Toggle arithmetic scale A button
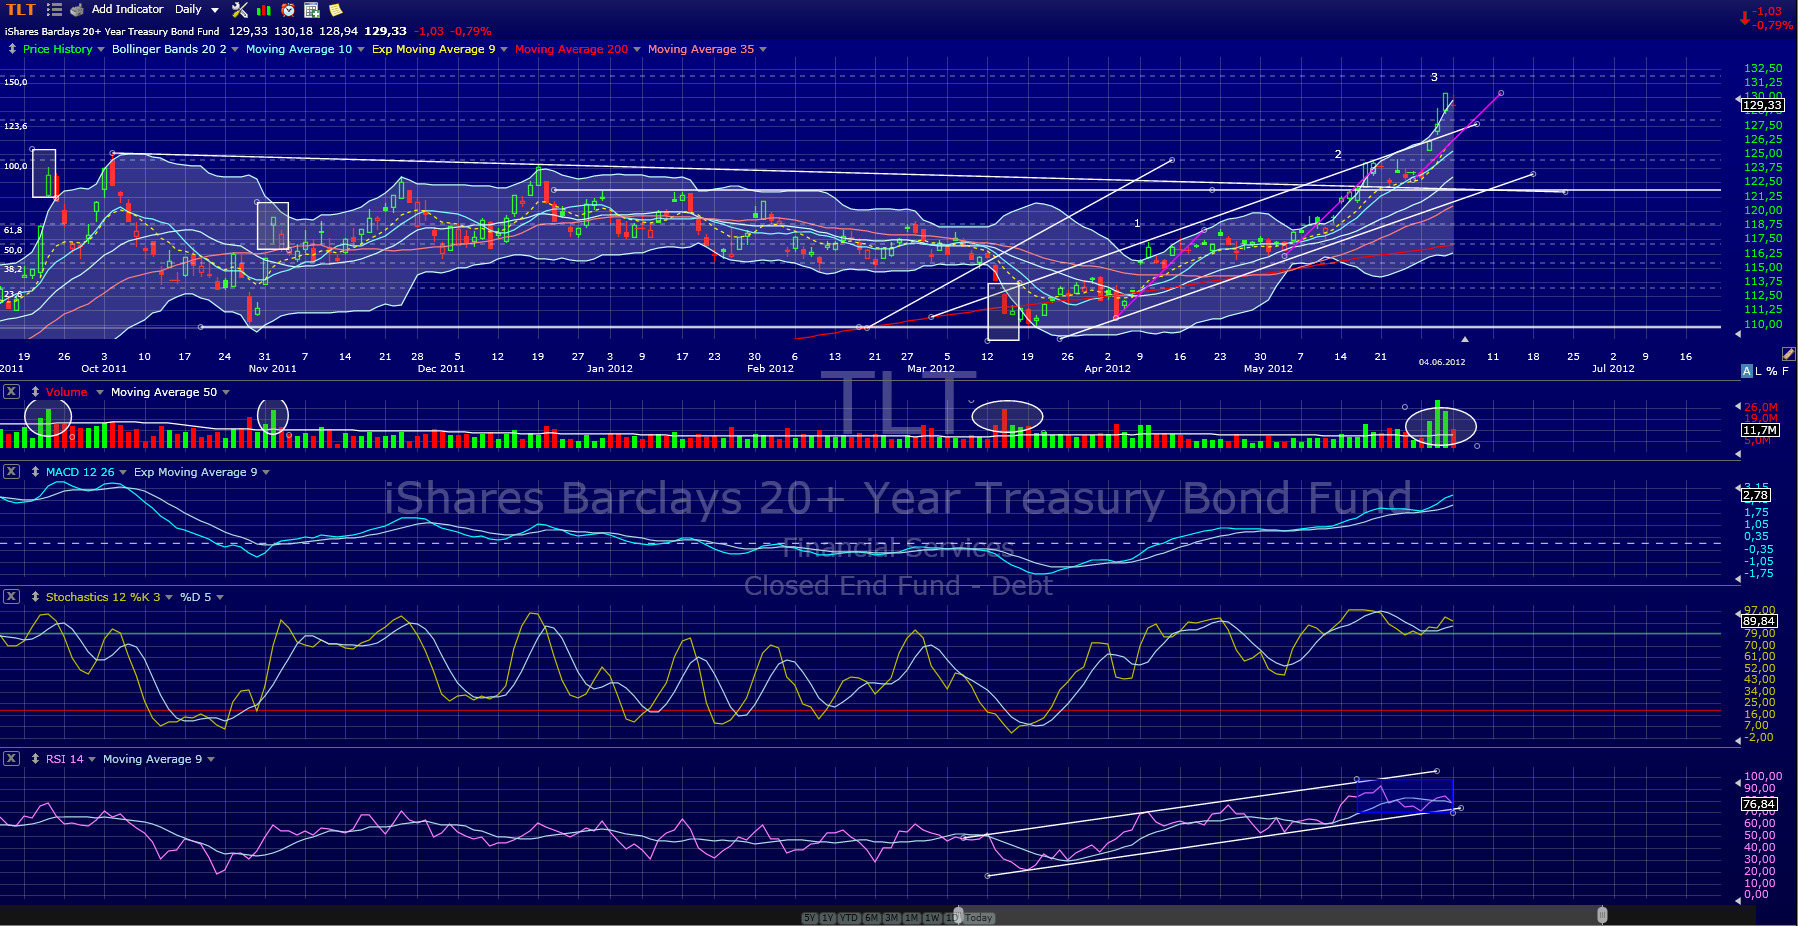This screenshot has width=1798, height=926. pyautogui.click(x=1747, y=371)
